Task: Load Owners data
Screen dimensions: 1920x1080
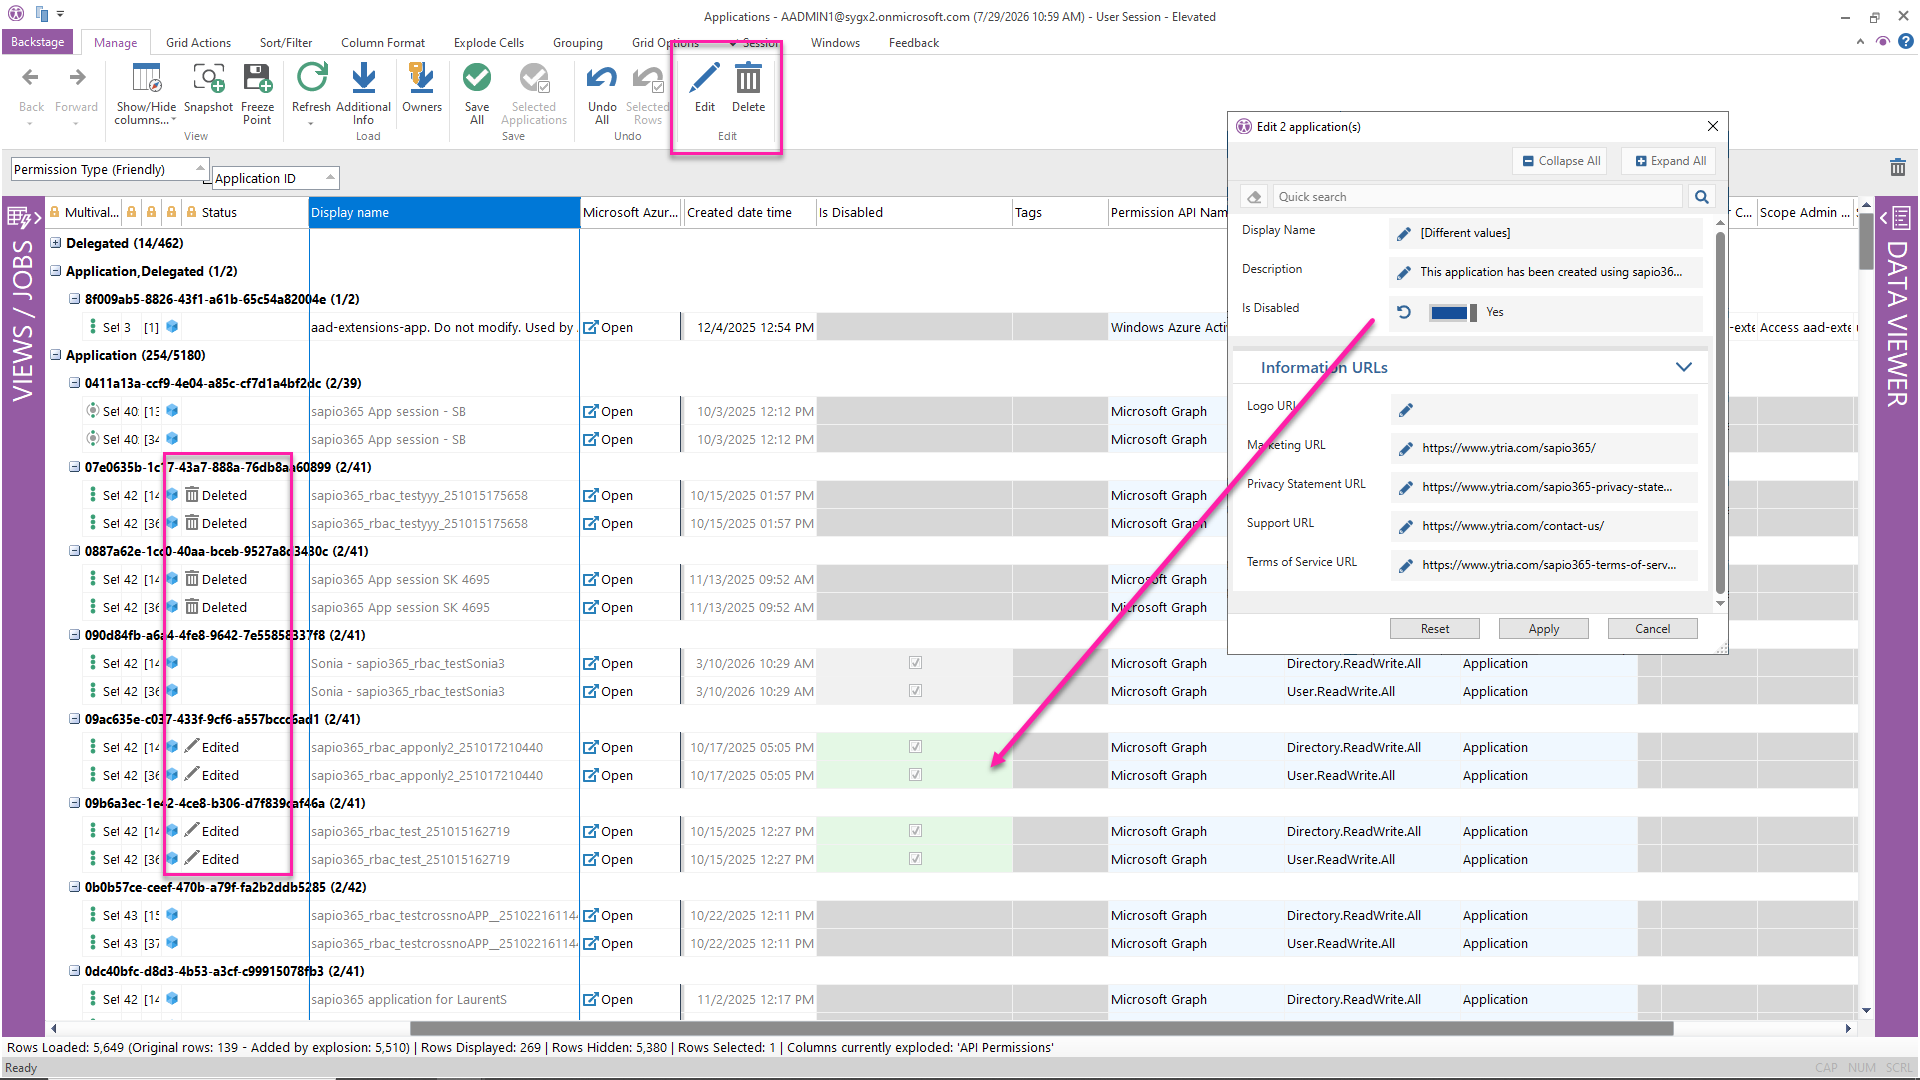Action: 422,88
